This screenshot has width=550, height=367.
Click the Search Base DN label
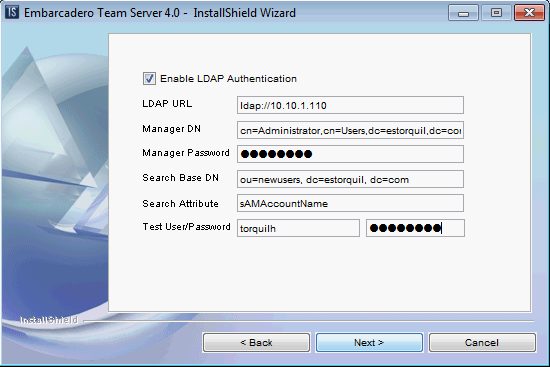pos(181,178)
